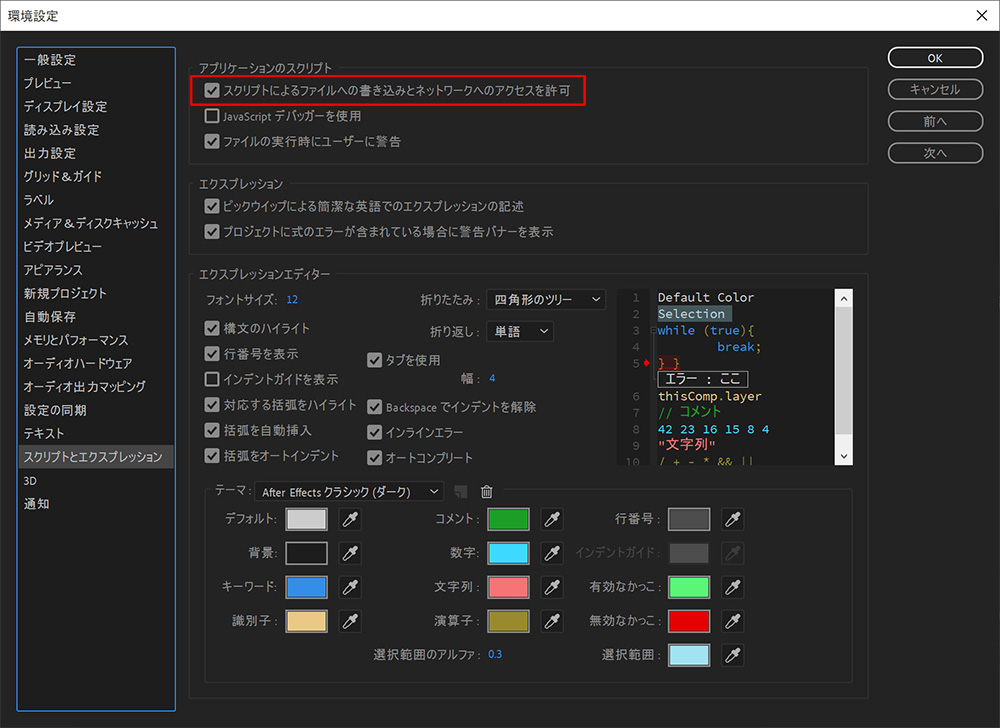This screenshot has height=728, width=1000.
Task: Toggle 対応する括弧をハイライト checkbox
Action: (212, 405)
